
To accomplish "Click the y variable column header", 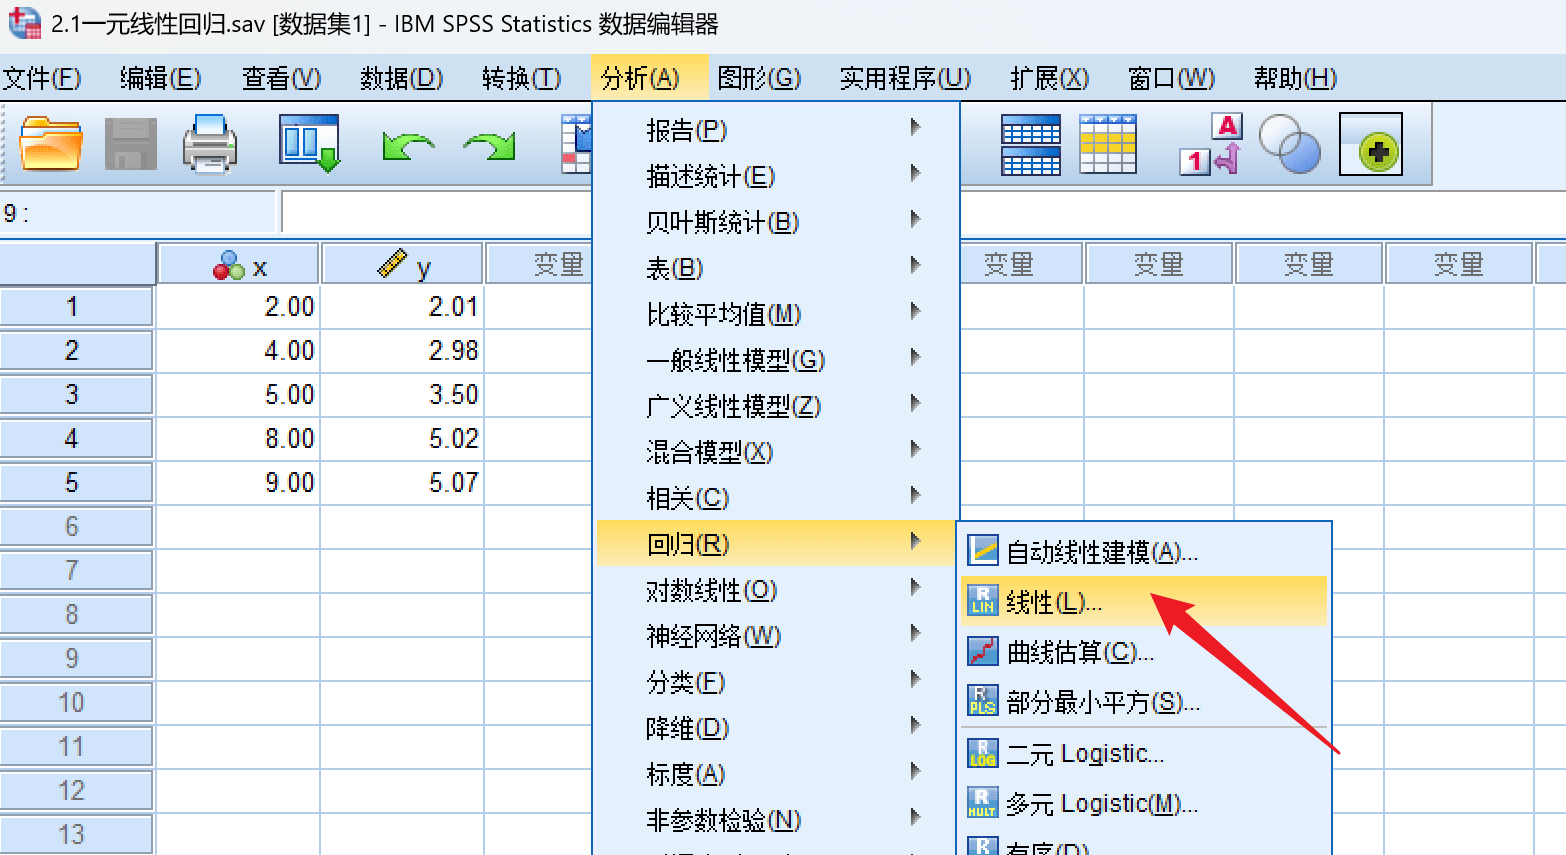I will click(x=403, y=266).
